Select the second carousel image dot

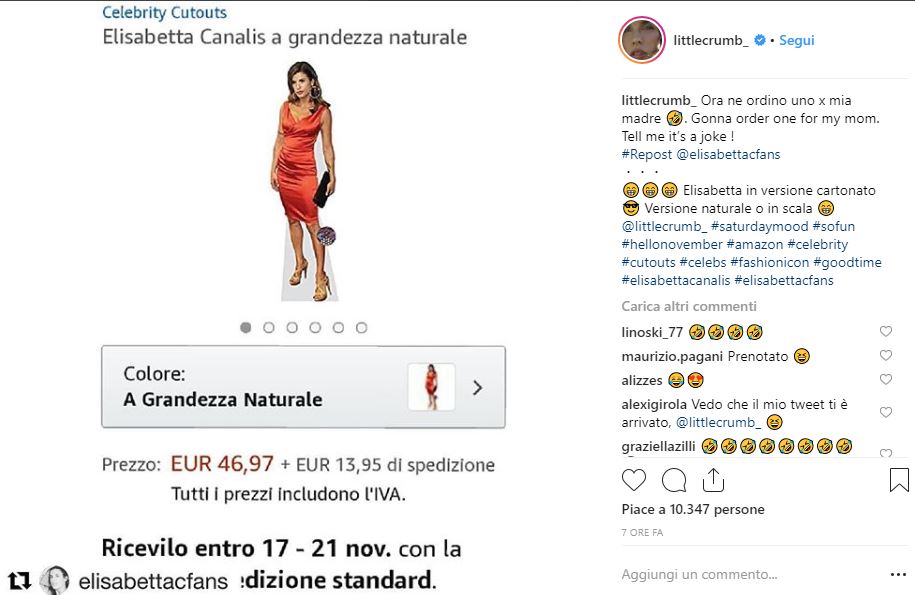pyautogui.click(x=268, y=328)
